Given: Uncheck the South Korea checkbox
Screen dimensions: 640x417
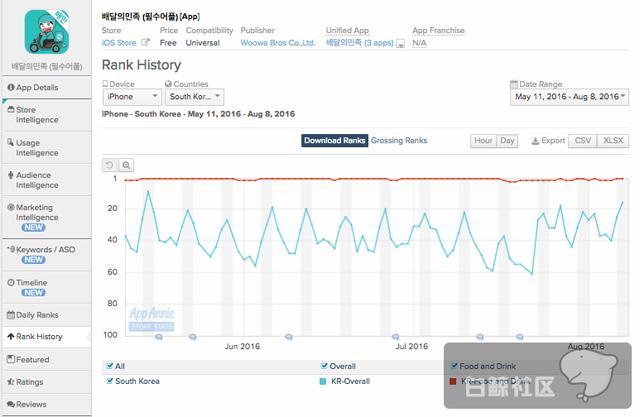Looking at the screenshot, I should (109, 381).
